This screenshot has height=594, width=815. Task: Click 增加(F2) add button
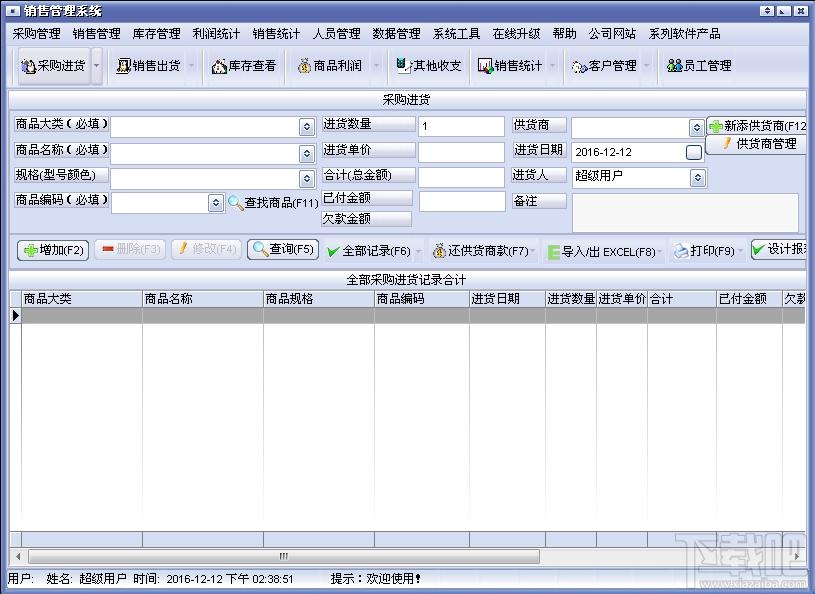53,250
